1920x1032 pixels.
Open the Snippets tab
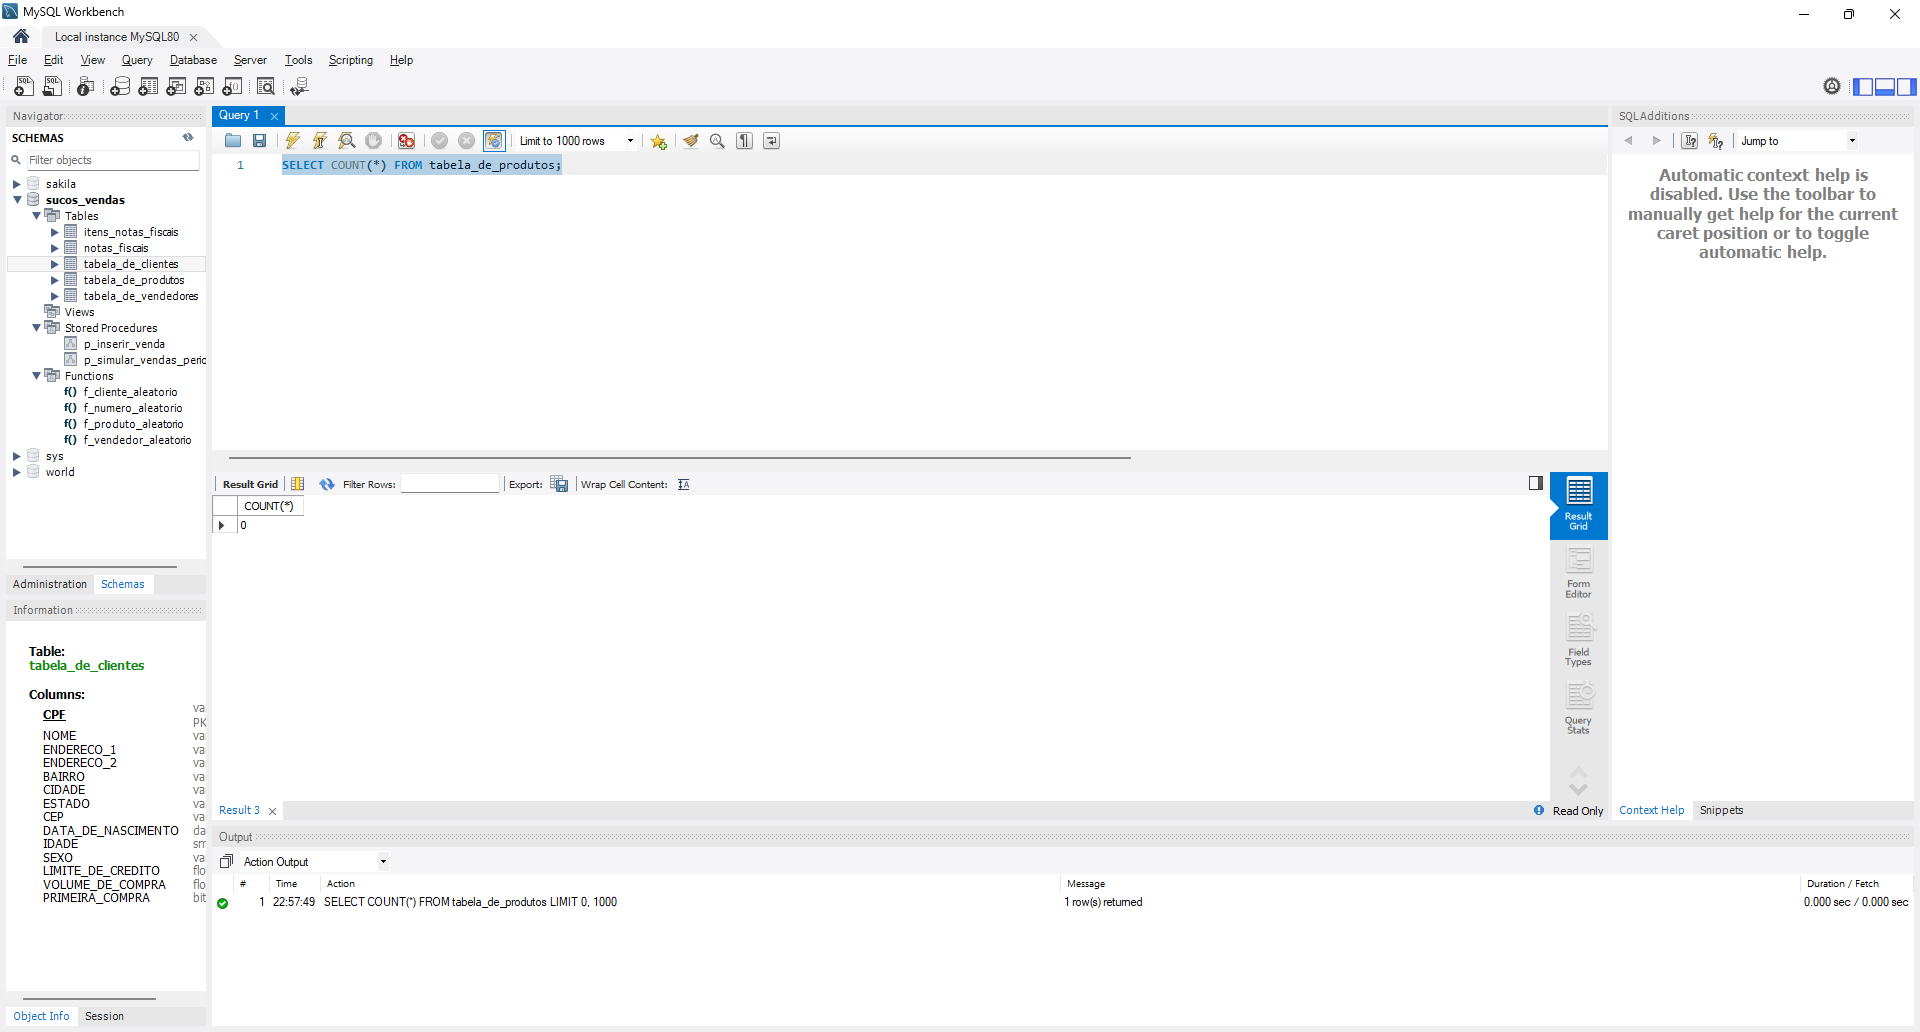pyautogui.click(x=1721, y=811)
